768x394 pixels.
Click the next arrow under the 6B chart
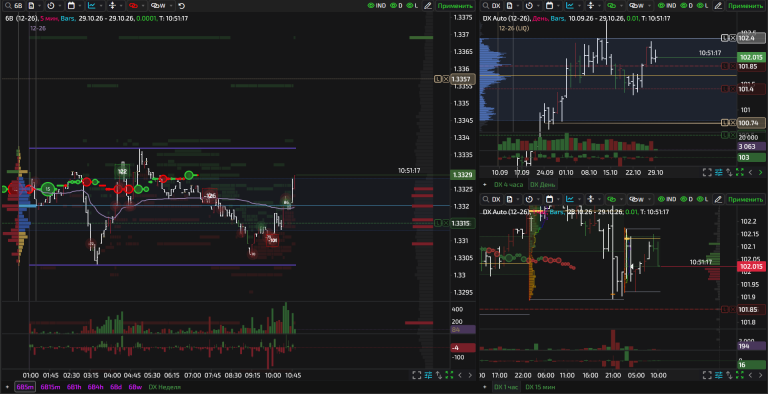pos(470,375)
